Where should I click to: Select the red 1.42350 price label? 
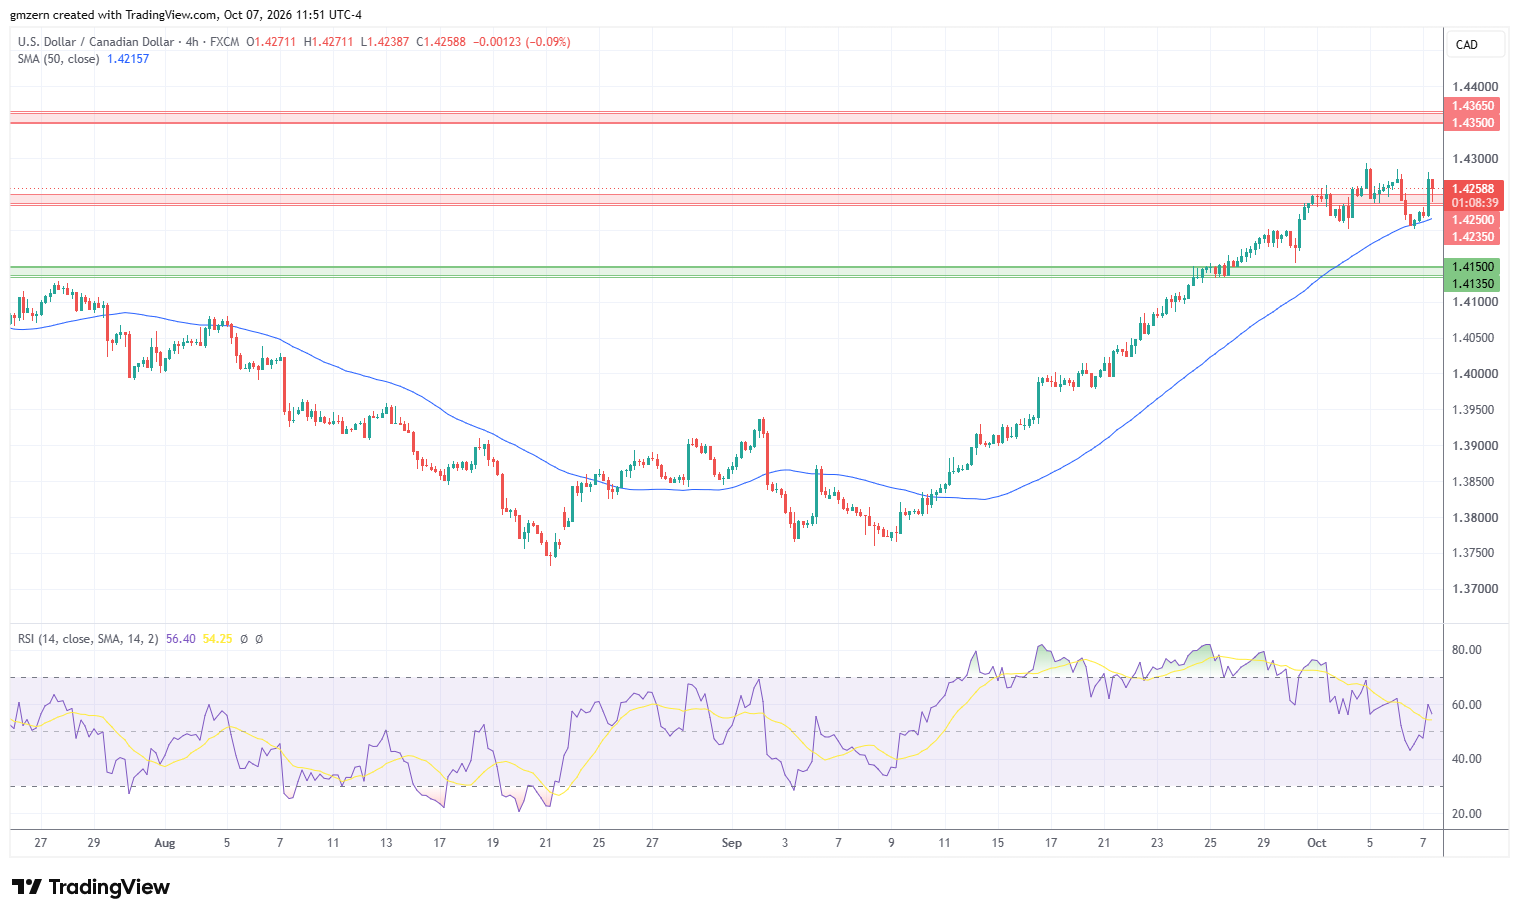pyautogui.click(x=1473, y=237)
